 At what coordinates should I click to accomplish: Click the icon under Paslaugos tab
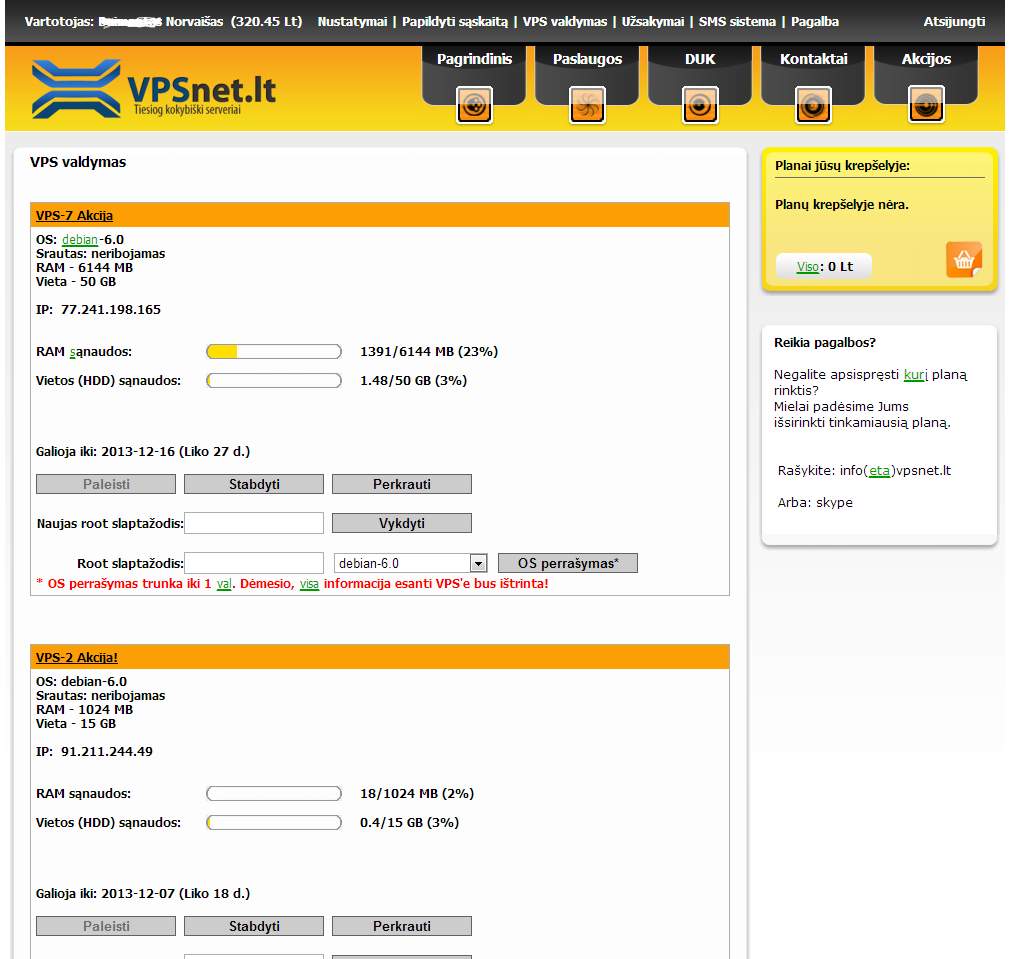click(x=587, y=105)
